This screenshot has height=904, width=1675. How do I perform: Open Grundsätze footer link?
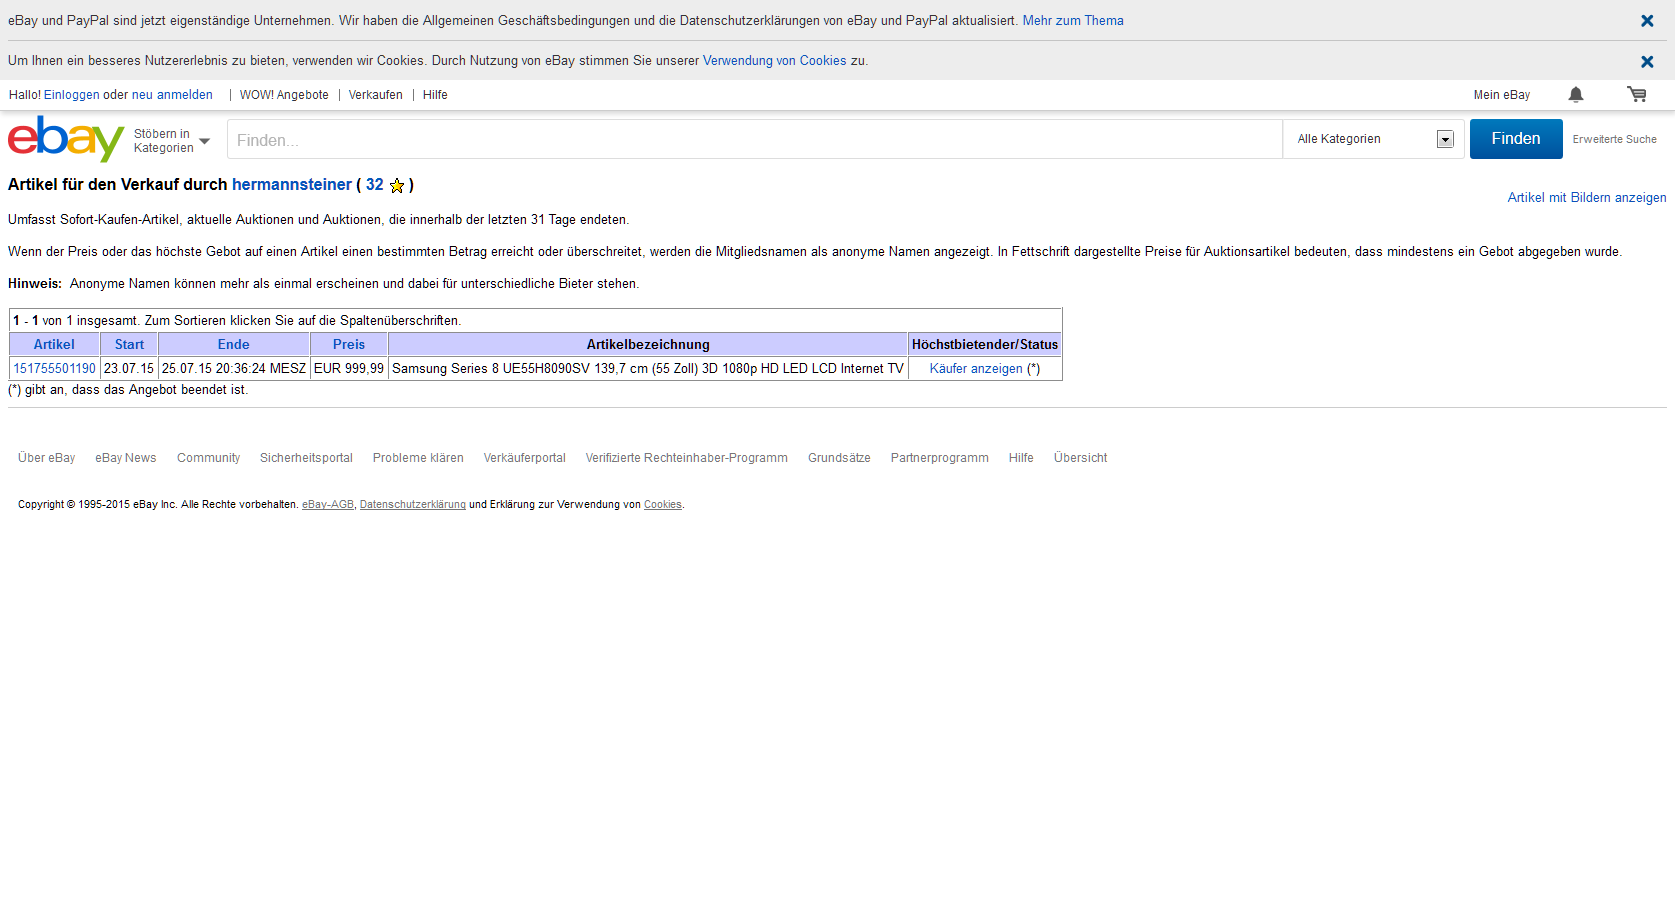tap(839, 458)
